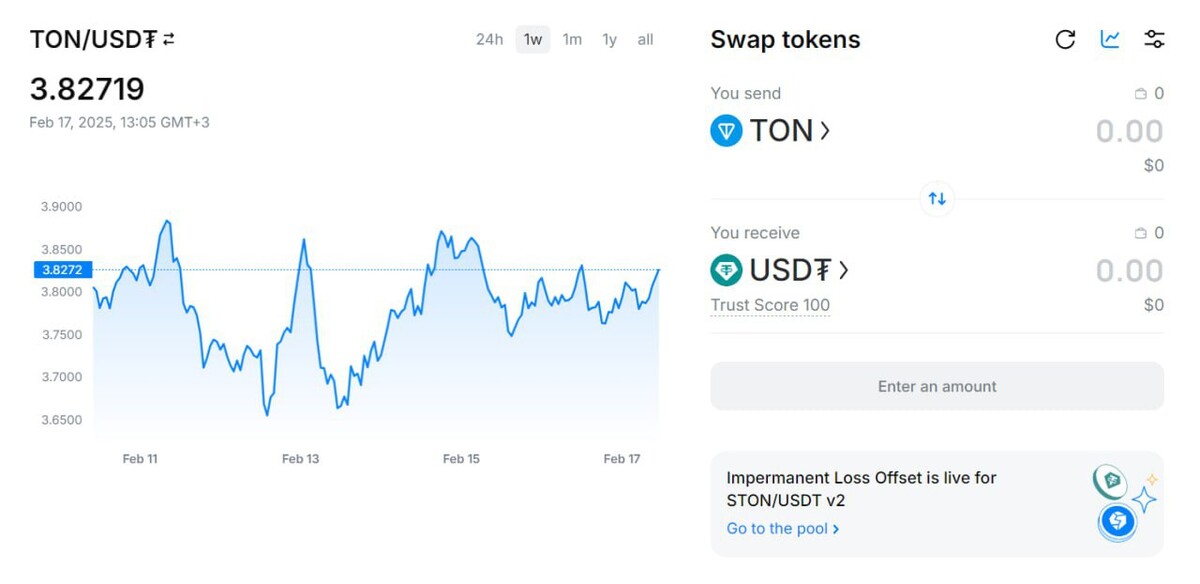Image resolution: width=1200 pixels, height=584 pixels.
Task: Click the USDT token logo
Action: point(726,270)
